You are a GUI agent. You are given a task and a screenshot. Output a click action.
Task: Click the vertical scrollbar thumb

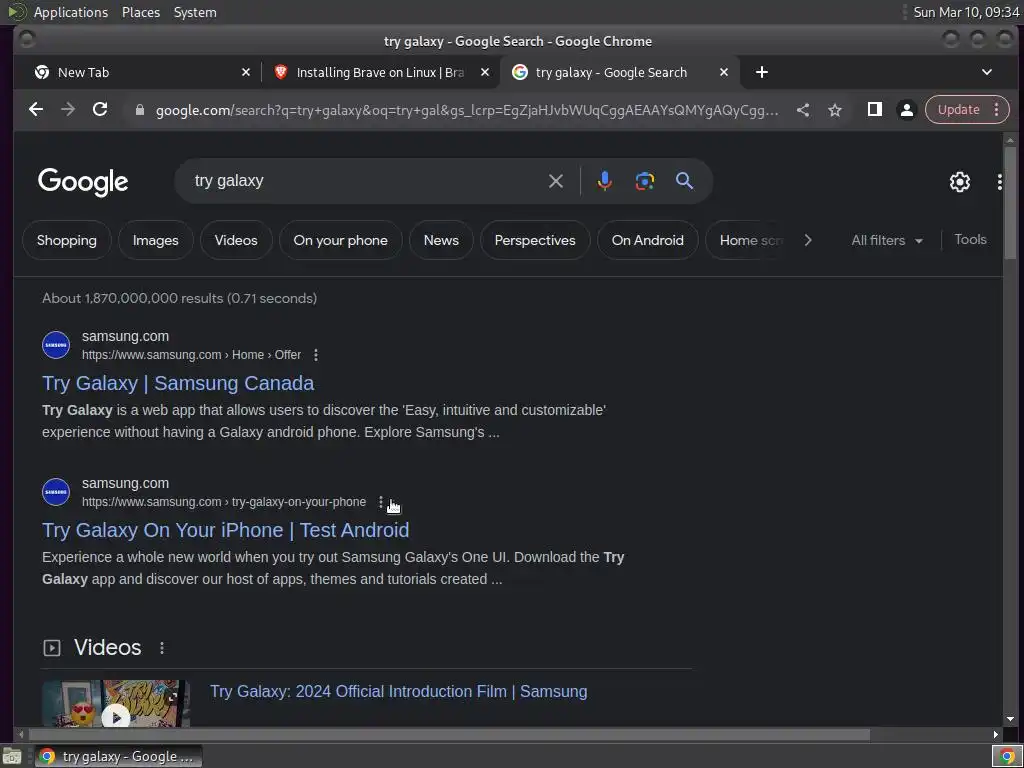click(x=1010, y=201)
